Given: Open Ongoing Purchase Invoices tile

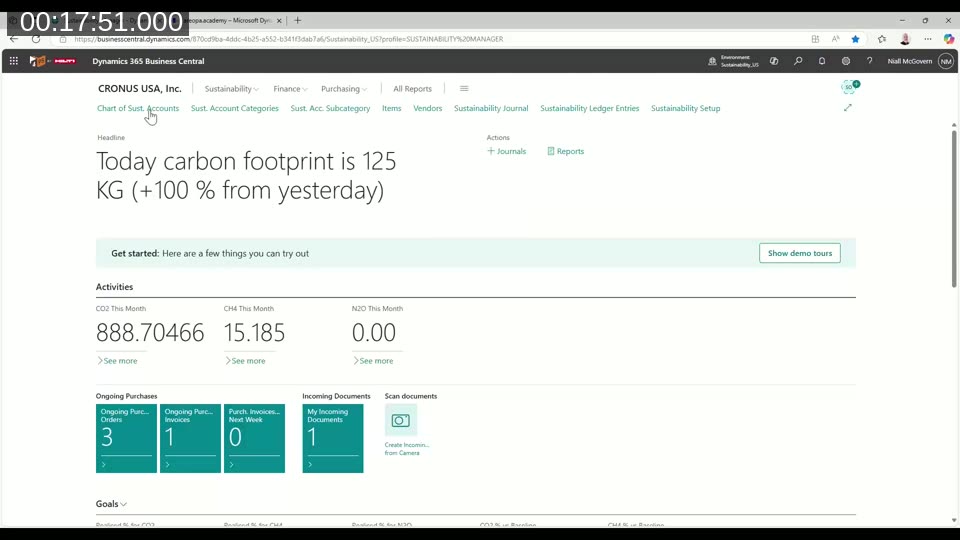Looking at the screenshot, I should (x=190, y=438).
